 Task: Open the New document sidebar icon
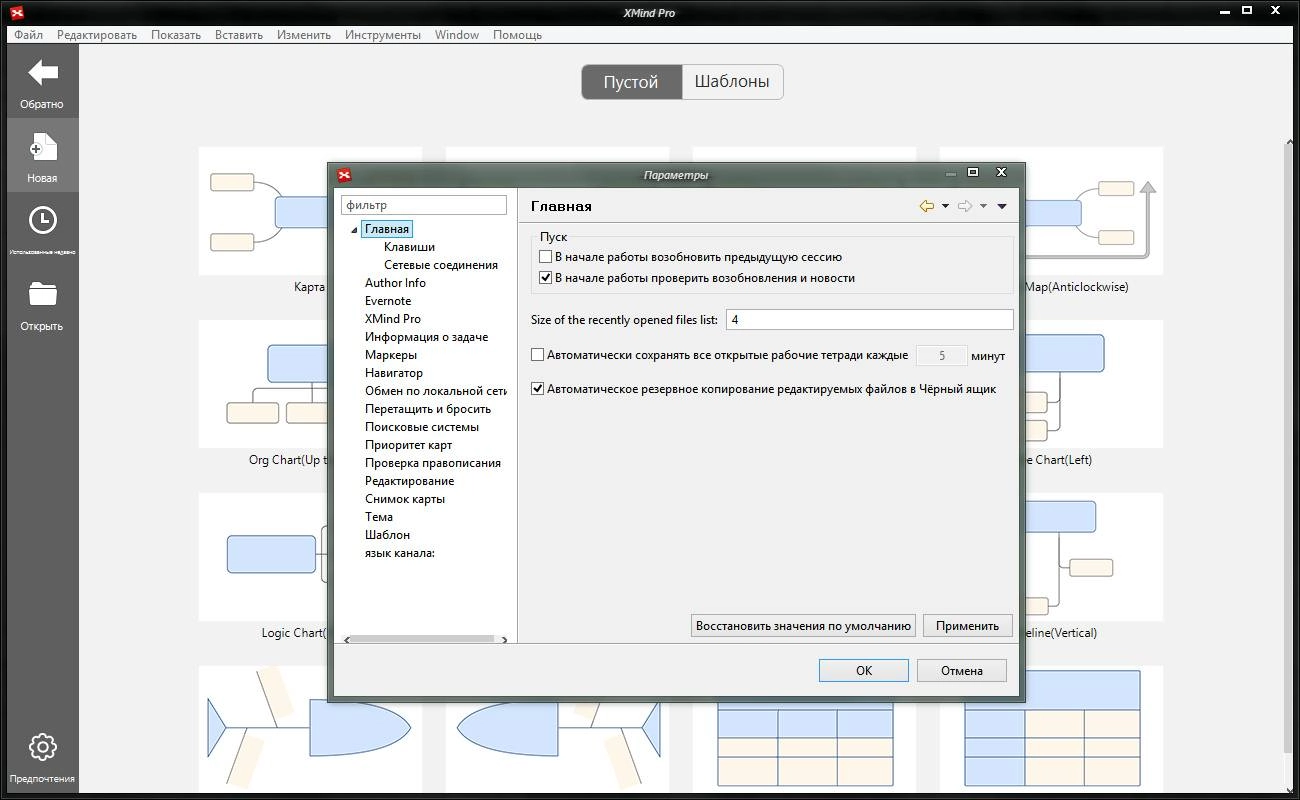pyautogui.click(x=42, y=147)
